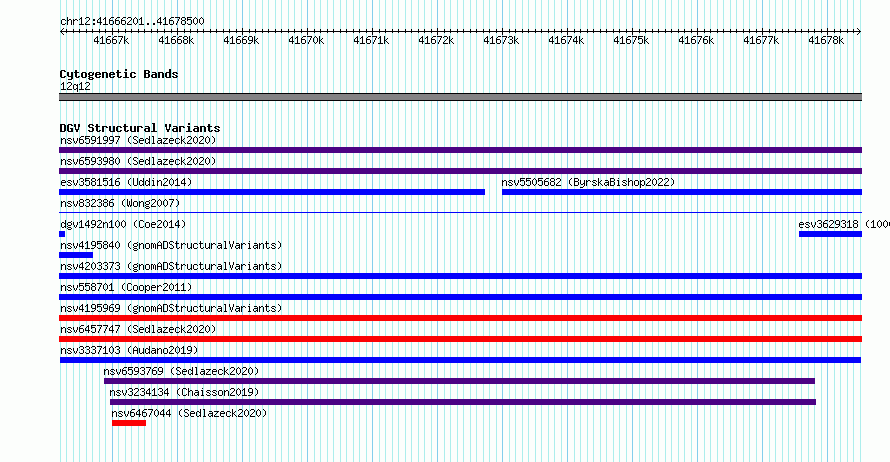890x462 pixels.
Task: Open the nsv6457747 (Sedlazeck2020) label
Action: click(x=138, y=329)
